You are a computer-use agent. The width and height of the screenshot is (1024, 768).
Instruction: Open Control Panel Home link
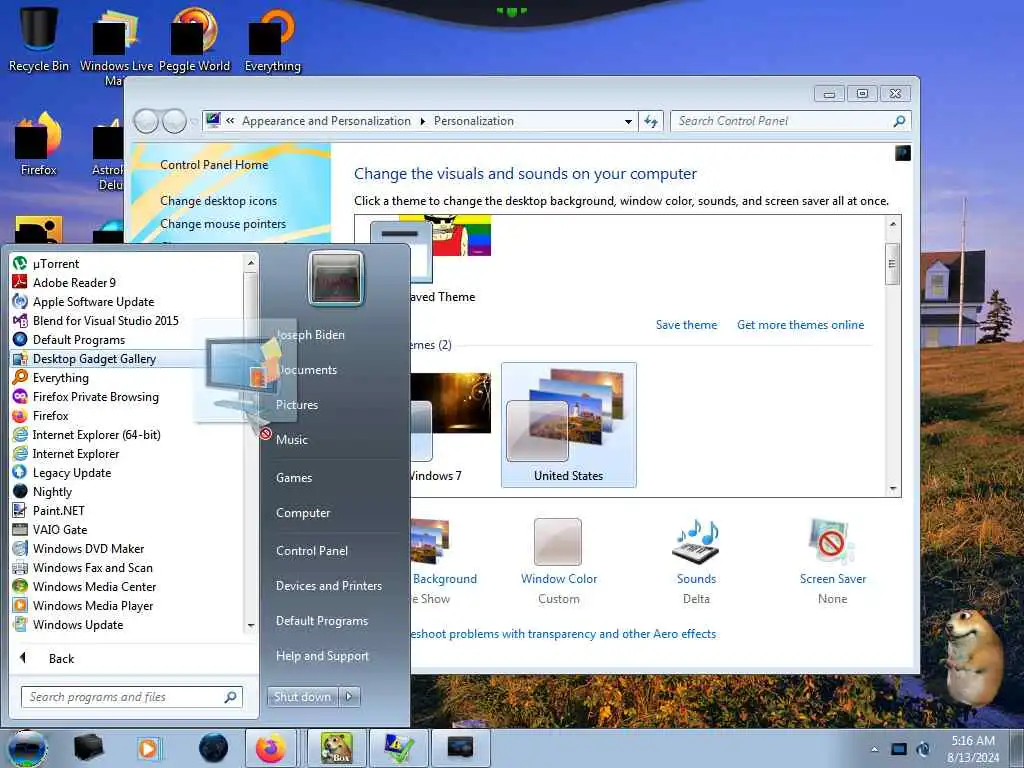[214, 165]
